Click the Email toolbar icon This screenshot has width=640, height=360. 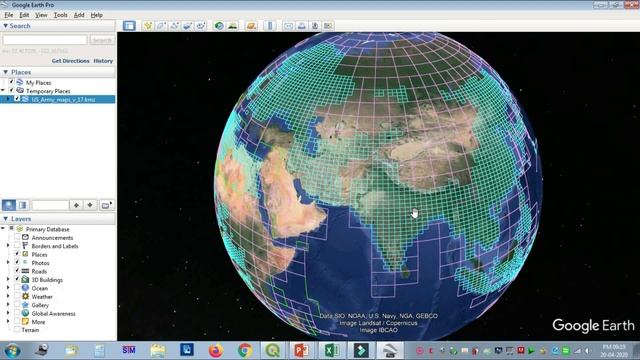click(289, 26)
